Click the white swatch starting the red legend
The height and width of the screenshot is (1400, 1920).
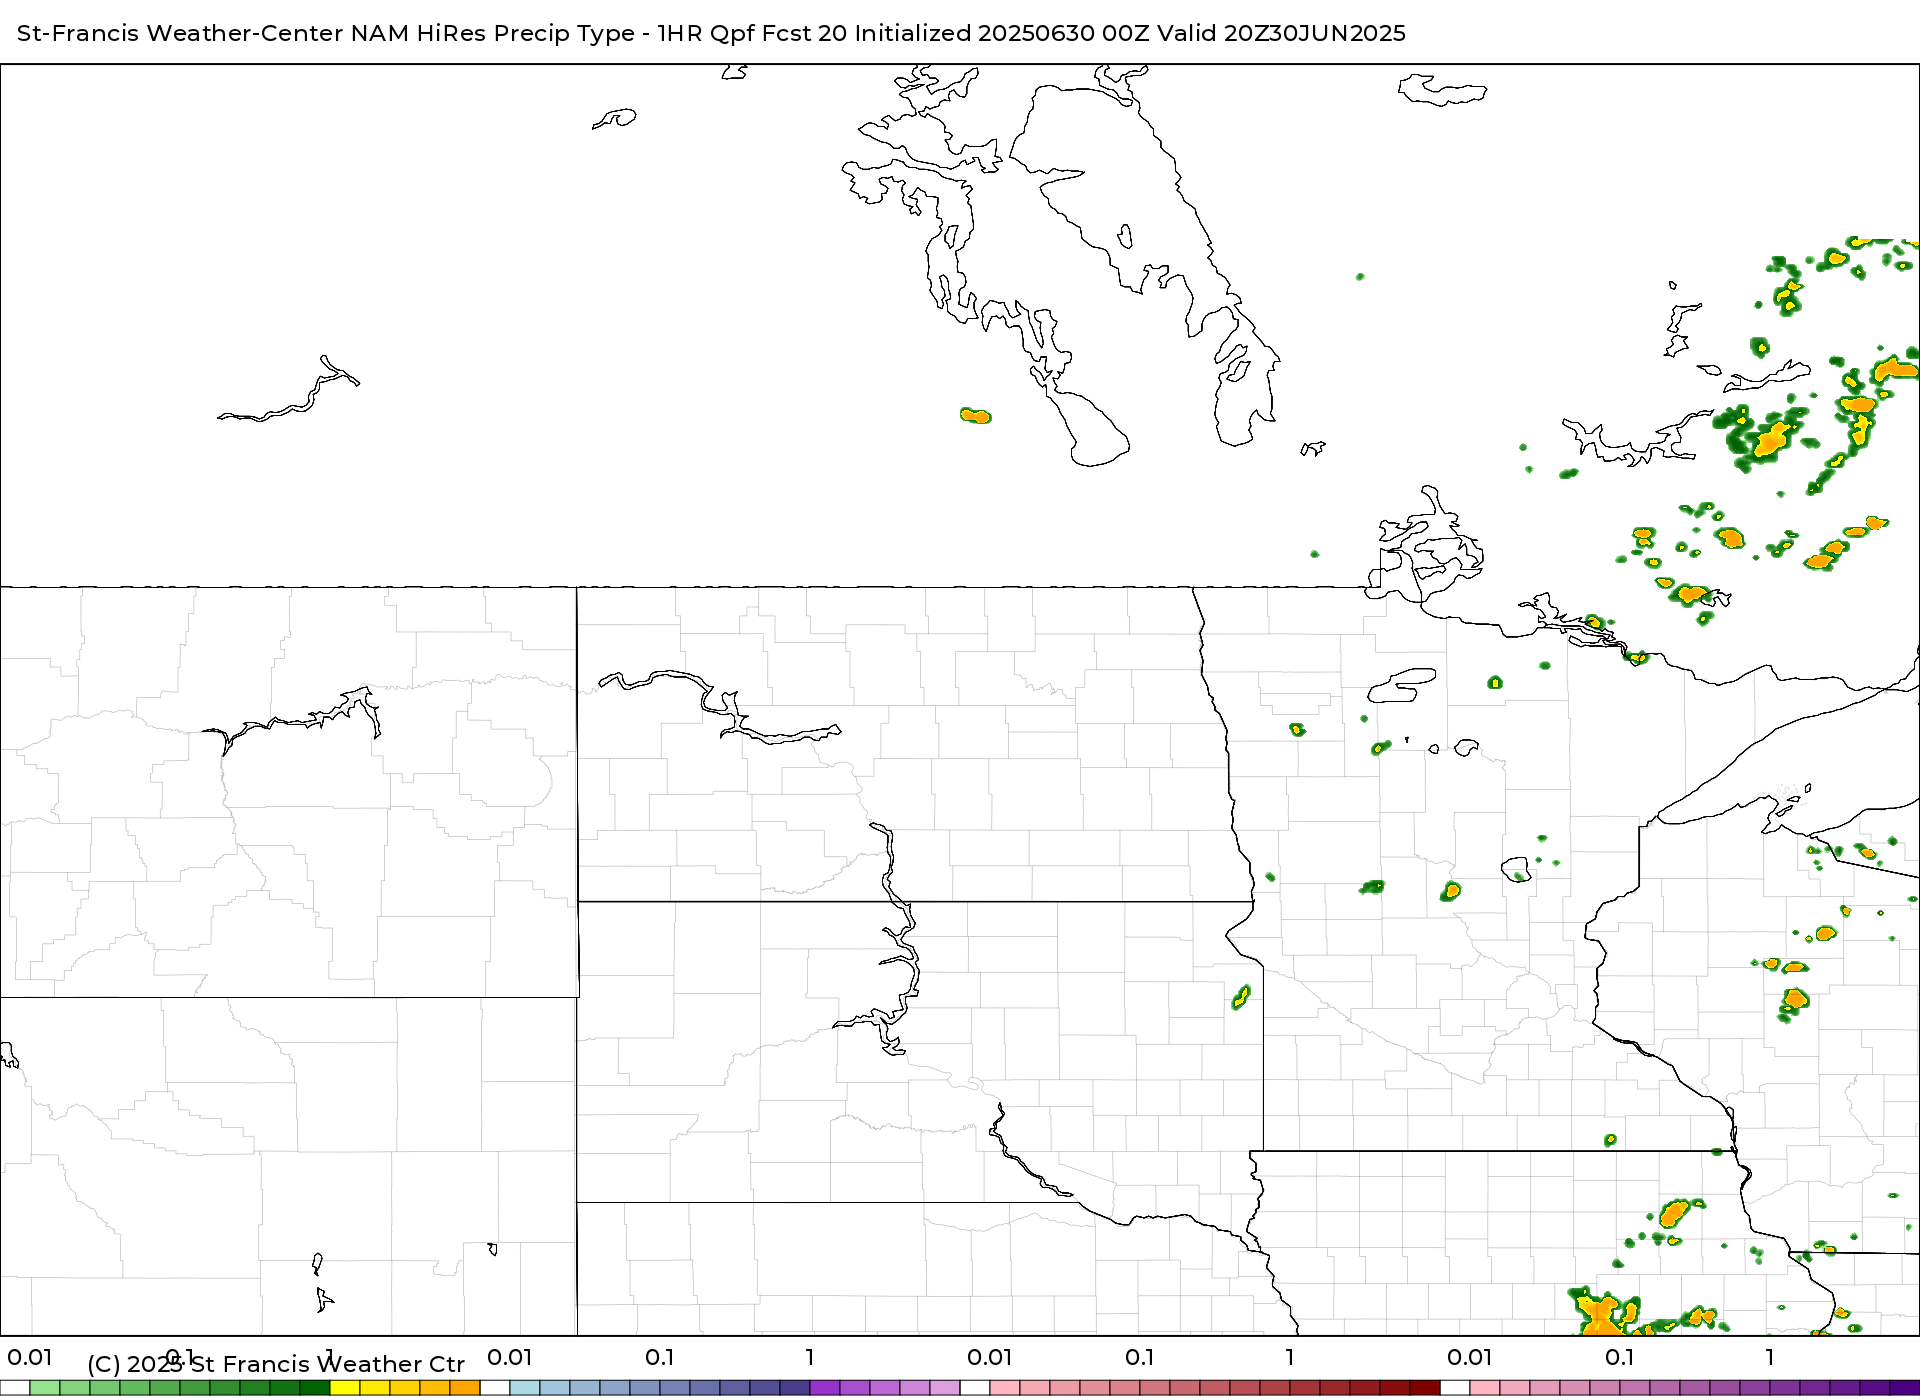[x=975, y=1388]
